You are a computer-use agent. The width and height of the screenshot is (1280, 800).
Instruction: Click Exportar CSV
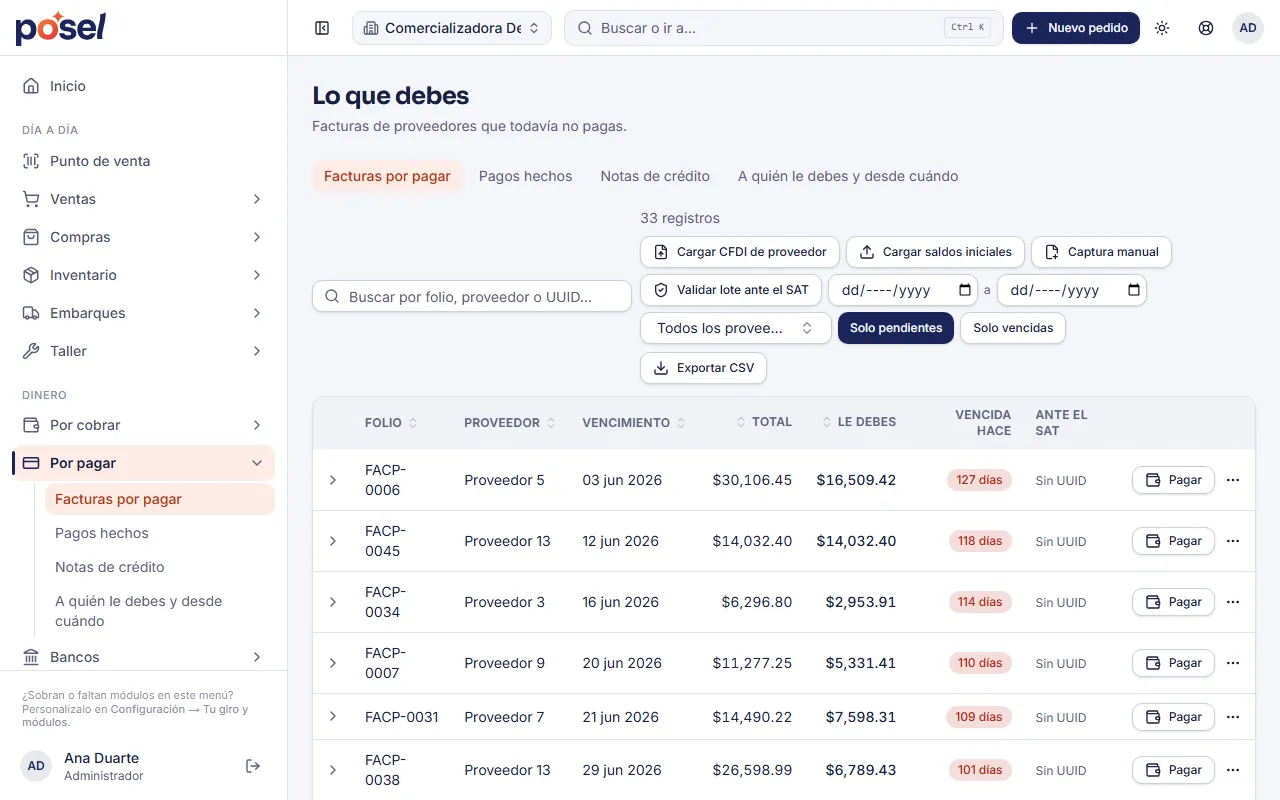coord(704,368)
